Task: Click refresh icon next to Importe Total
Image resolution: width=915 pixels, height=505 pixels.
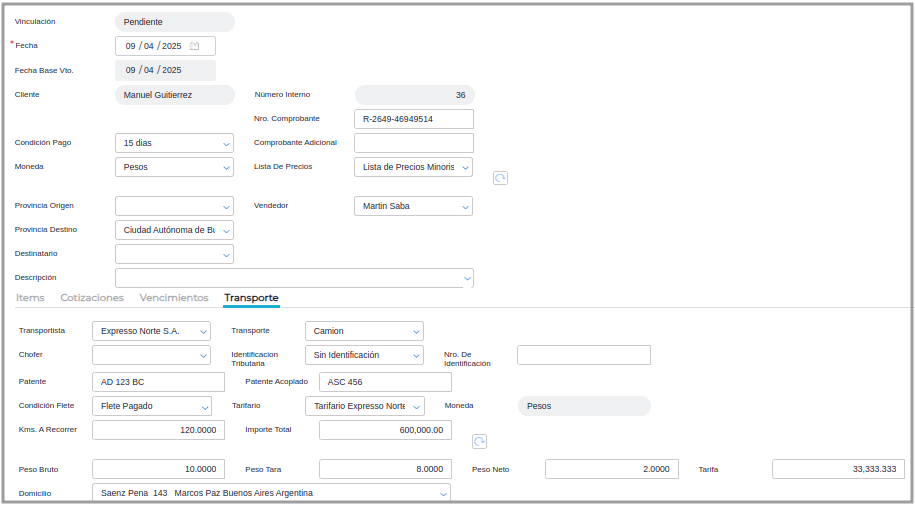Action: [479, 441]
